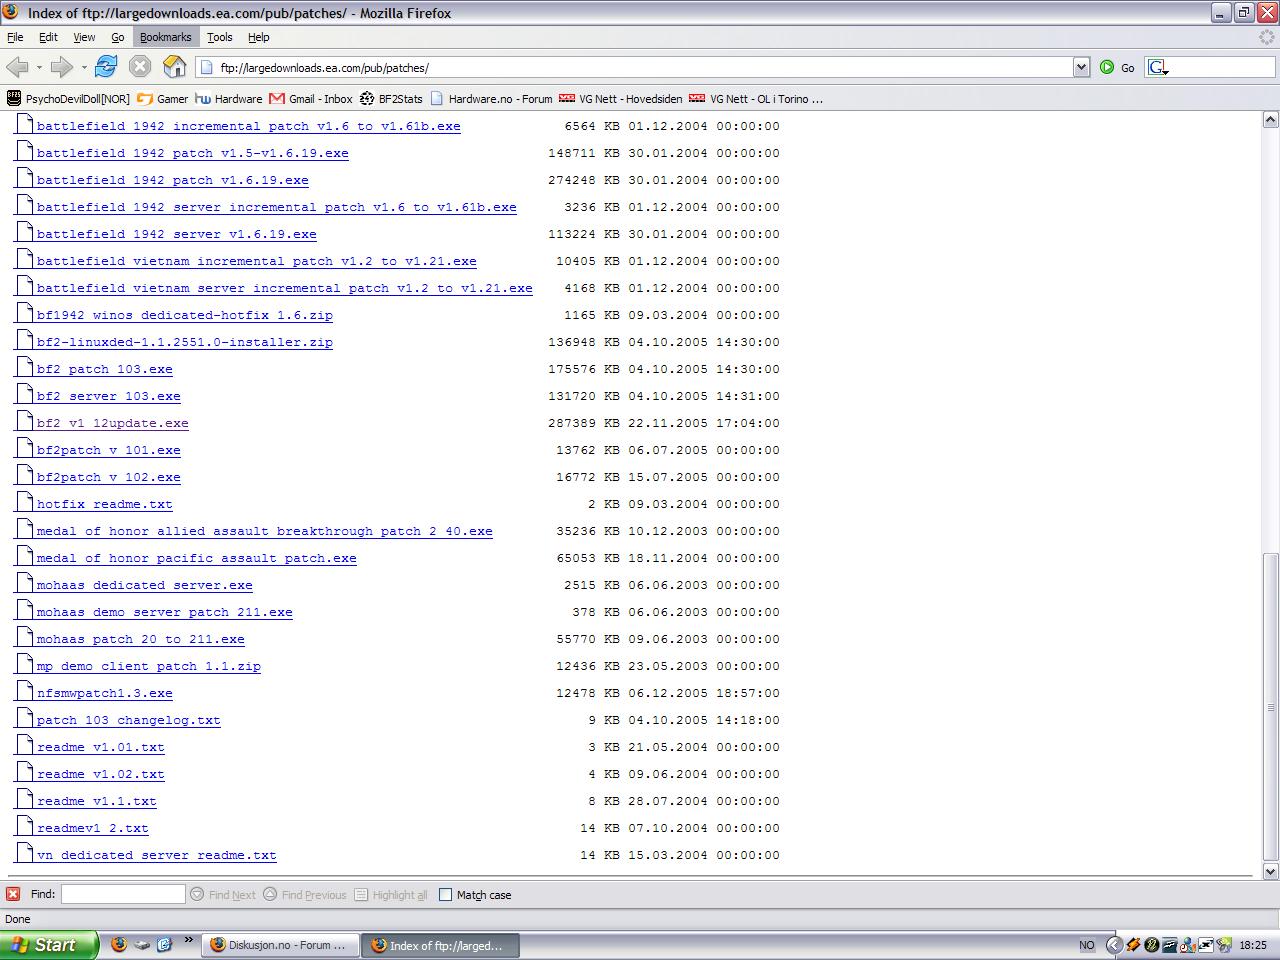Click the file icon beside readme_v1.01.txt

24,745
